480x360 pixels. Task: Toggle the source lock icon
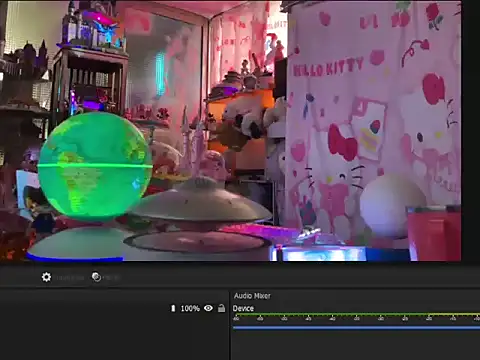[x=221, y=308]
